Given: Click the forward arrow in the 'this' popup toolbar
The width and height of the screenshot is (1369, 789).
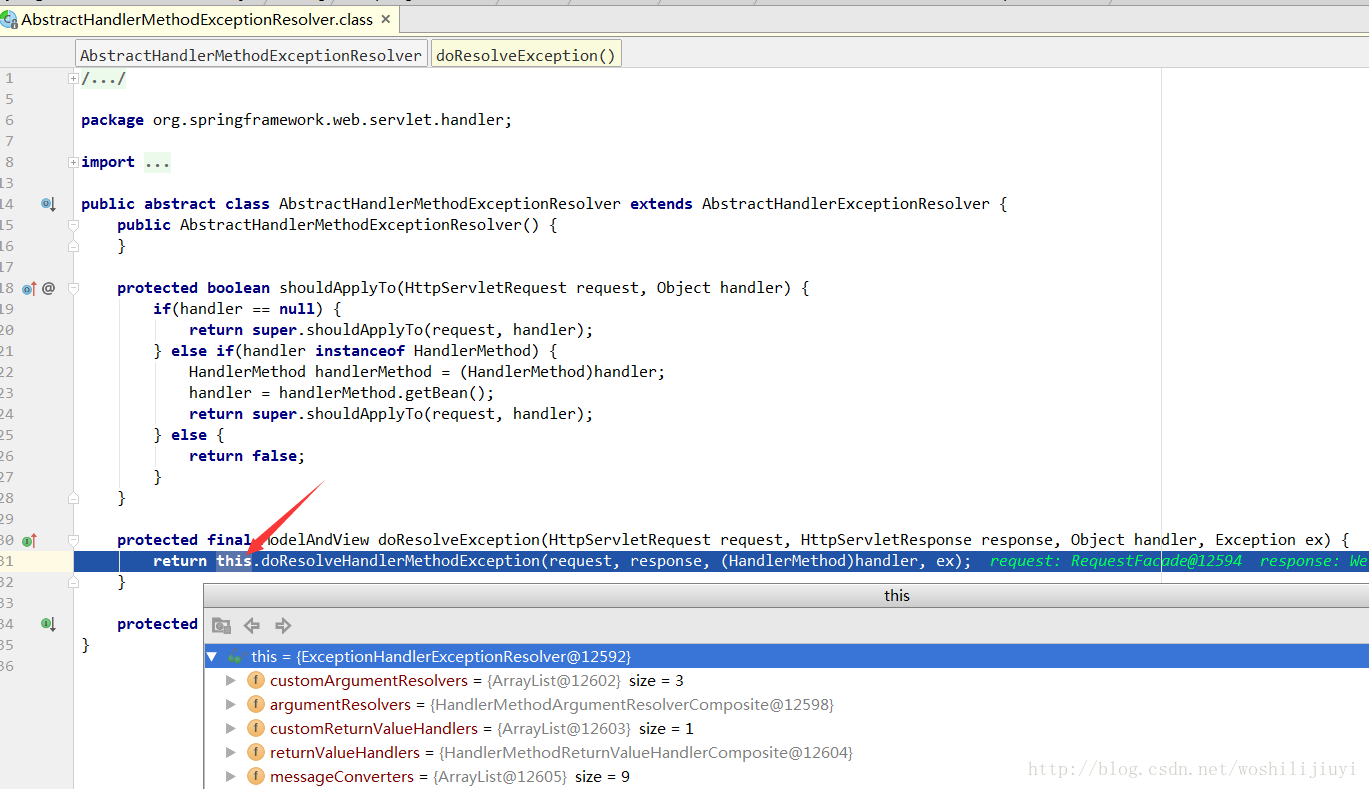Looking at the screenshot, I should (283, 626).
